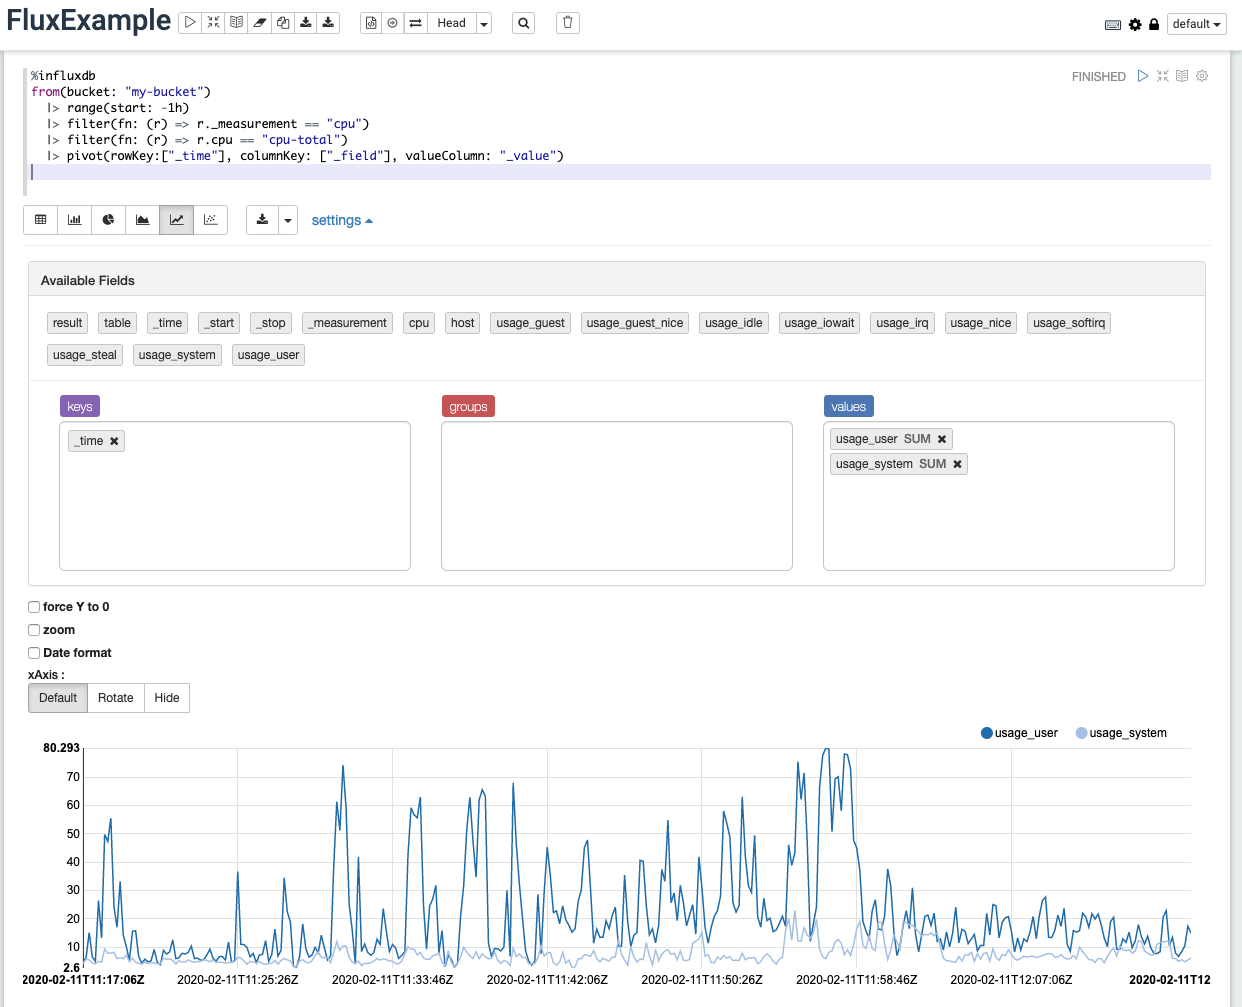The image size is (1242, 1007).
Task: Enable the 'force Y to 0' checkbox
Action: (34, 607)
